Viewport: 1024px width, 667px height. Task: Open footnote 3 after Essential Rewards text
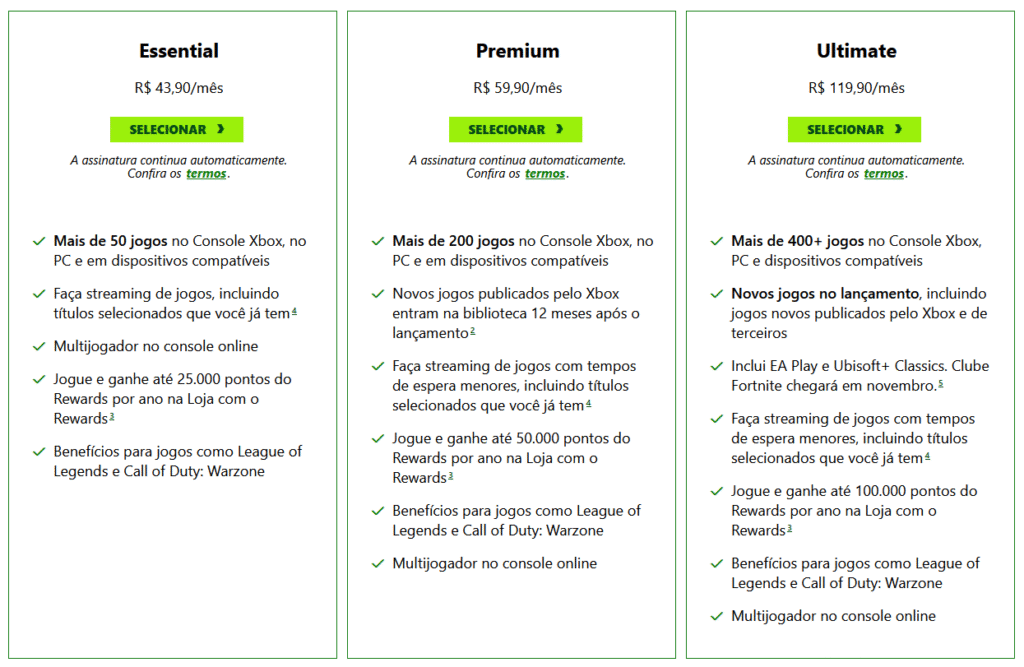click(x=112, y=416)
